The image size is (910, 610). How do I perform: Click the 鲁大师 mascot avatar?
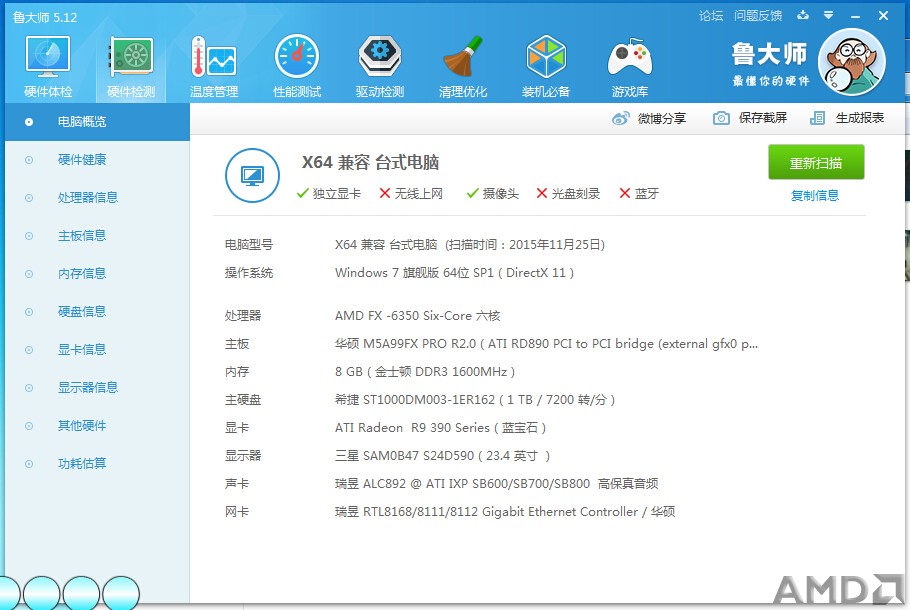tap(851, 62)
